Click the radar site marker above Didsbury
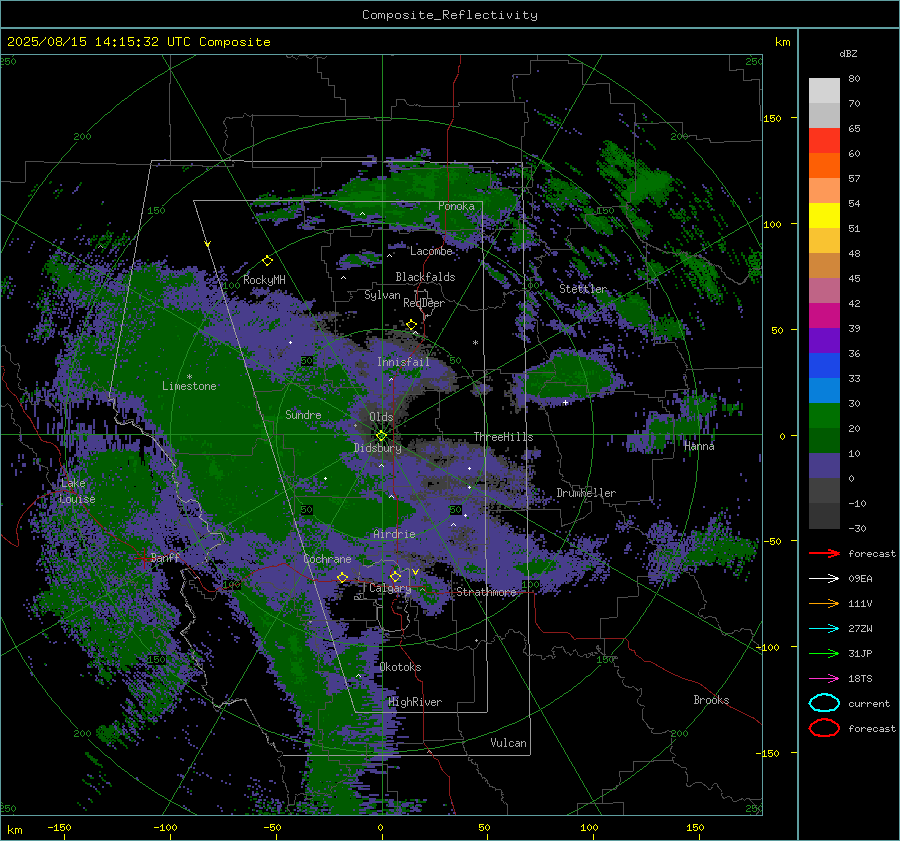The height and width of the screenshot is (841, 900). point(381,436)
